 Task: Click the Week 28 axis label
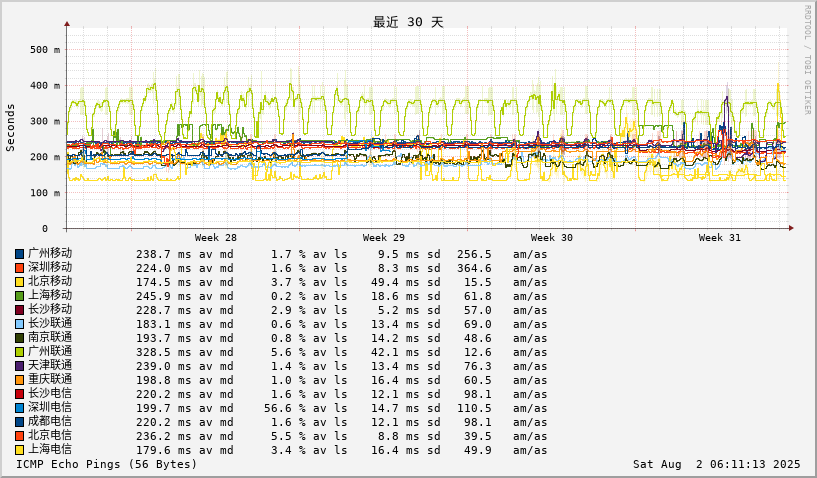[216, 238]
